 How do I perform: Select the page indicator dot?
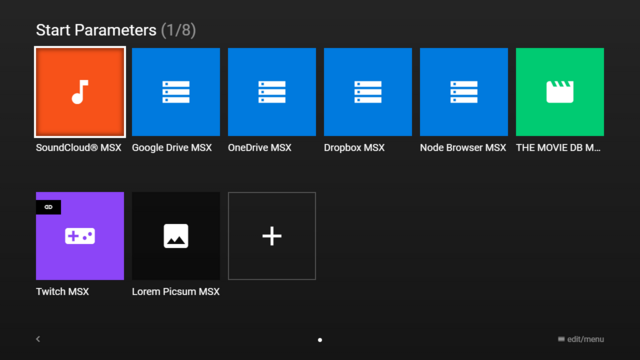(x=320, y=340)
